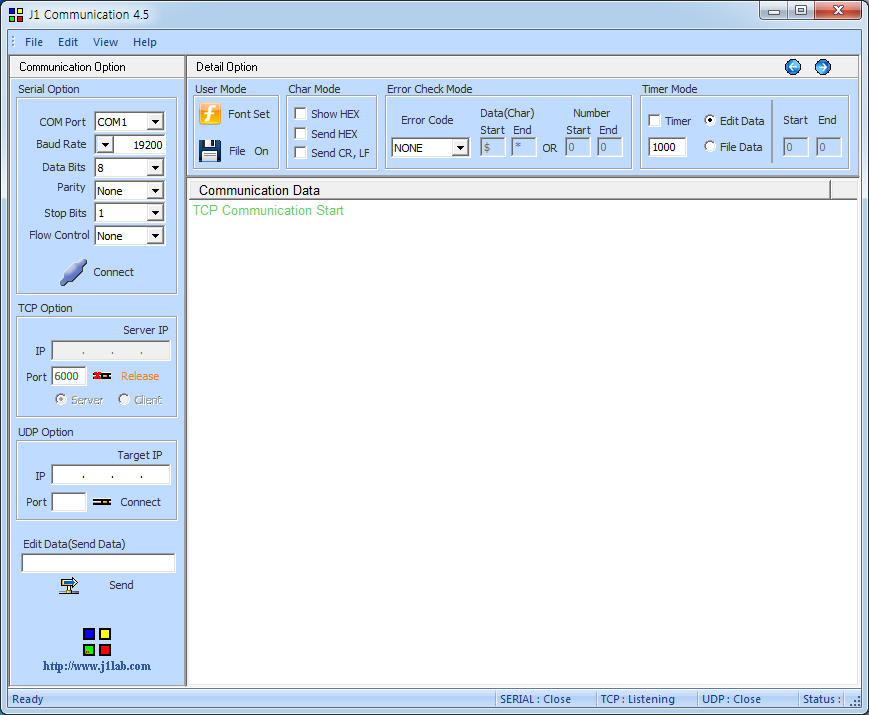The height and width of the screenshot is (715, 869).
Task: Click the floppy disk File save icon
Action: (210, 151)
